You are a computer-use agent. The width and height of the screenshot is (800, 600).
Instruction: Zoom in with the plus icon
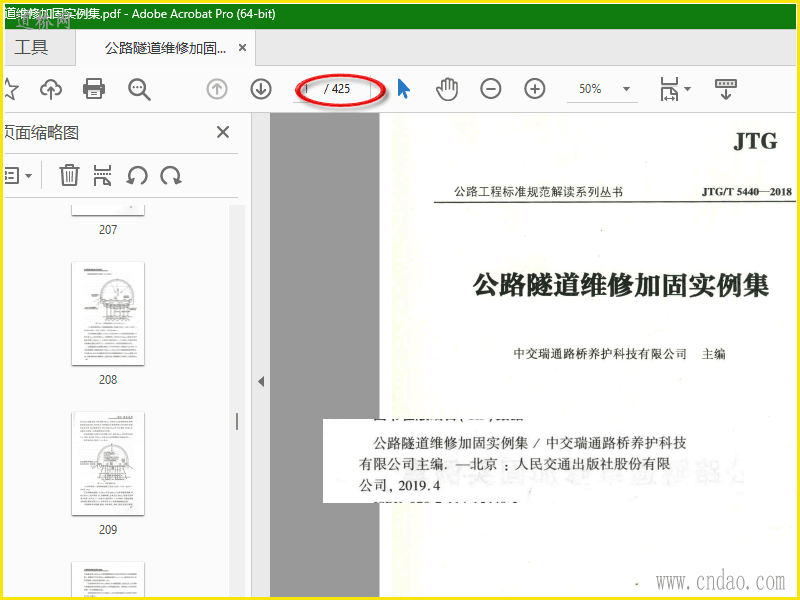coord(535,89)
